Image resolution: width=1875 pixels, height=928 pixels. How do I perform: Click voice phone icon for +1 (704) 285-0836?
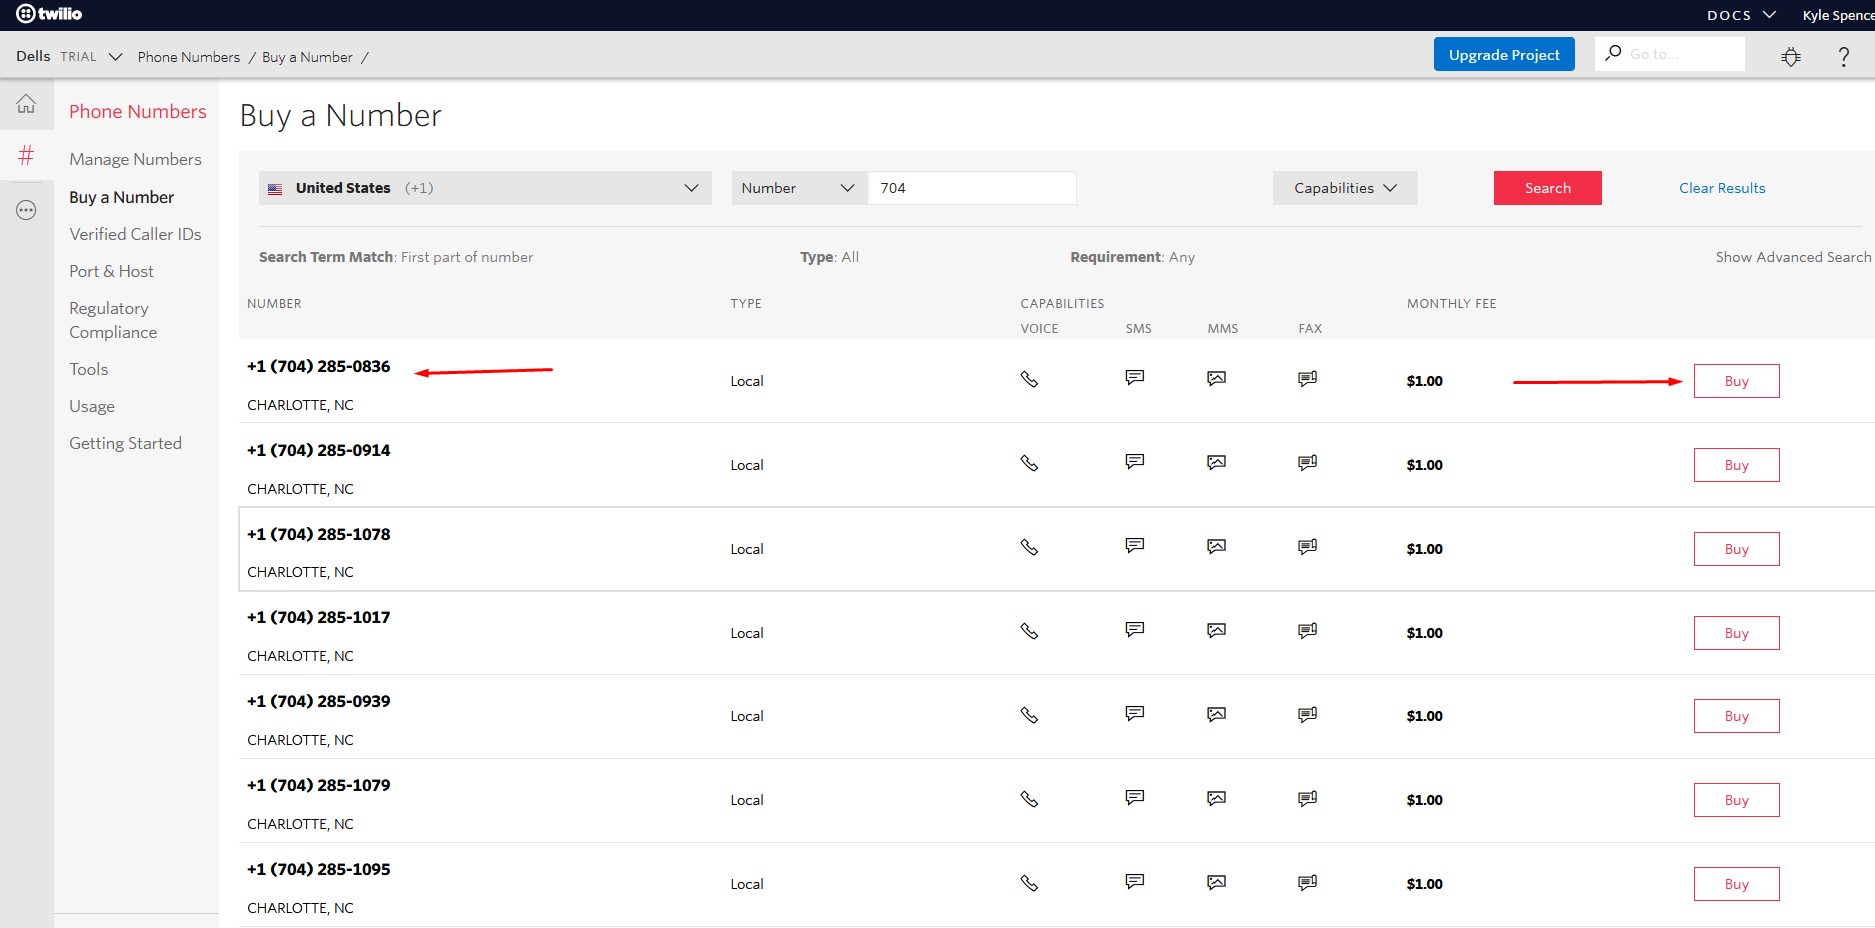click(1029, 379)
